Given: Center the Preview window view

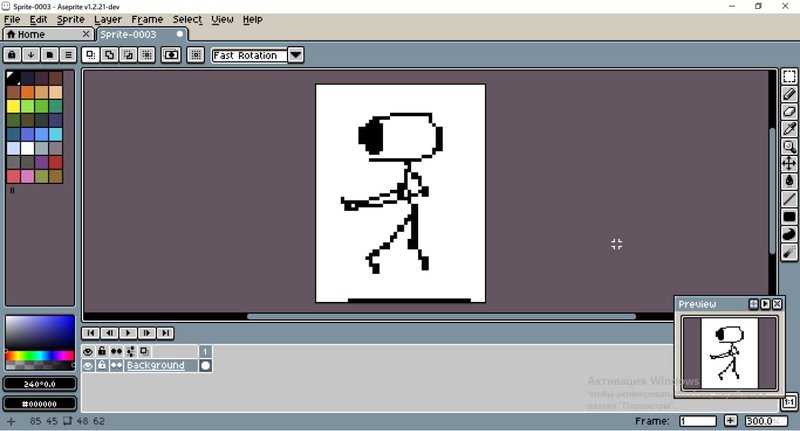Looking at the screenshot, I should coord(754,304).
